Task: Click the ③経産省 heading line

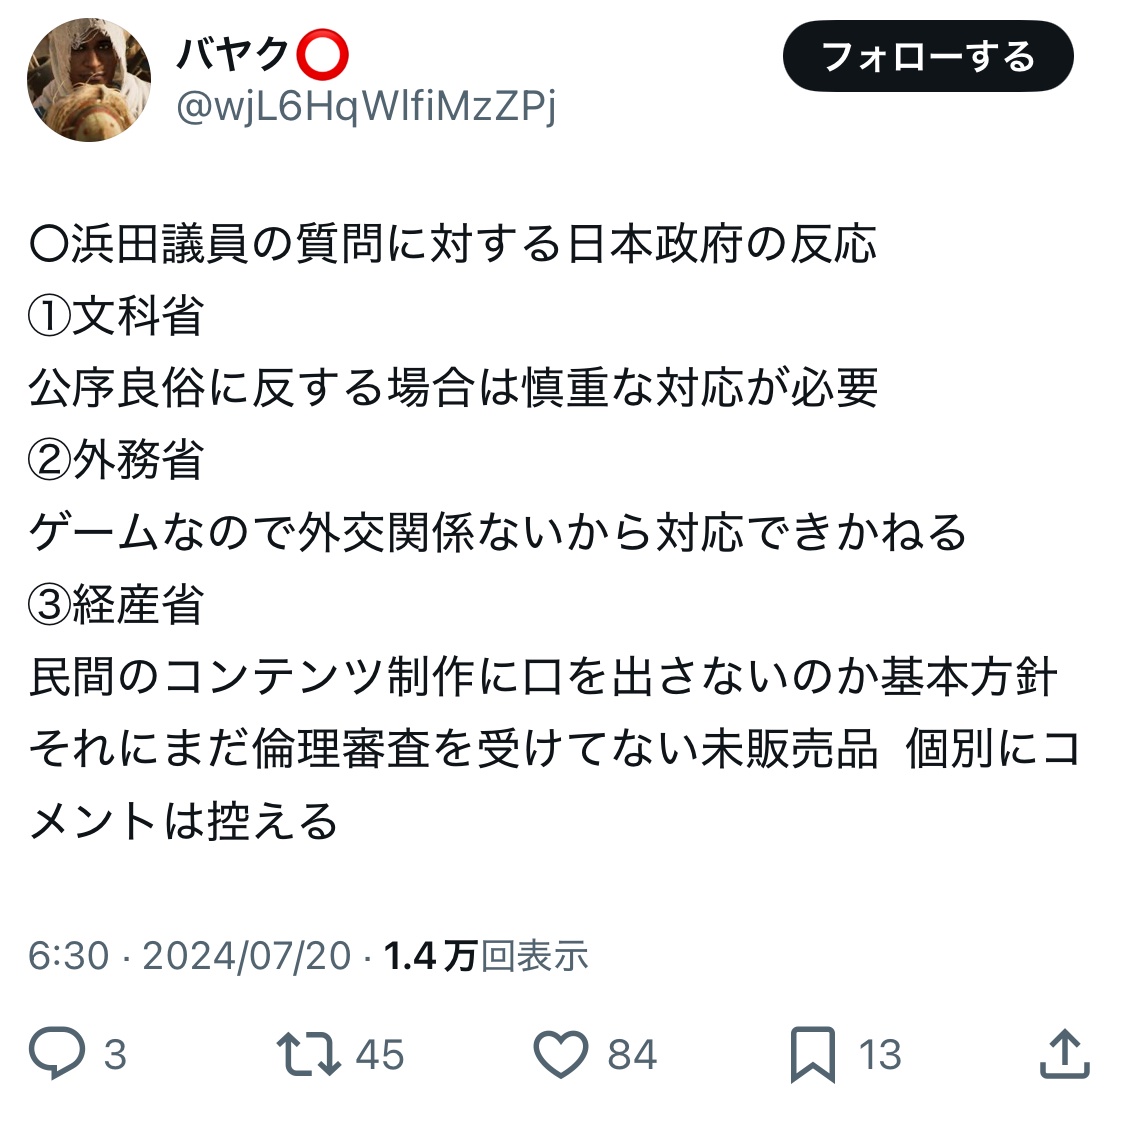Action: tap(116, 604)
